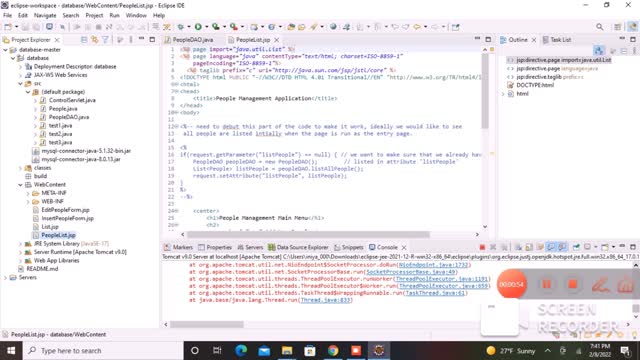Open the Display Selected Console dropdown

pyautogui.click(x=595, y=247)
